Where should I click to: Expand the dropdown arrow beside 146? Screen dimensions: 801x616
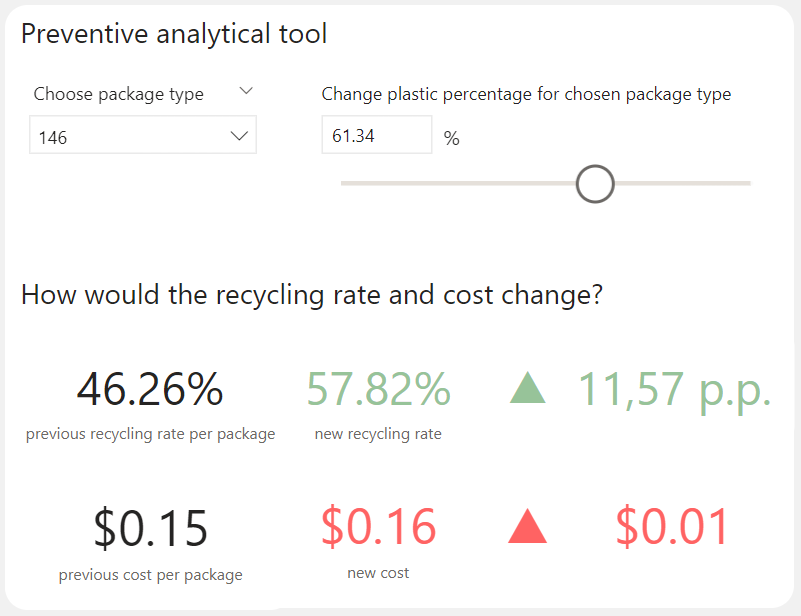[x=240, y=134]
